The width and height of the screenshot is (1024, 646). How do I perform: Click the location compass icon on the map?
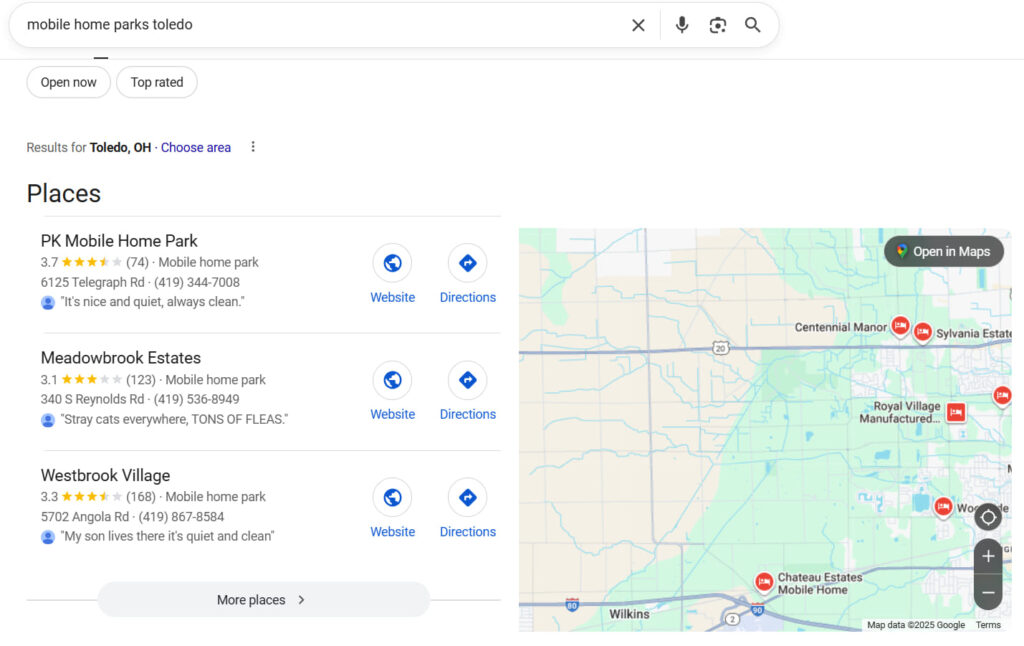[x=988, y=517]
